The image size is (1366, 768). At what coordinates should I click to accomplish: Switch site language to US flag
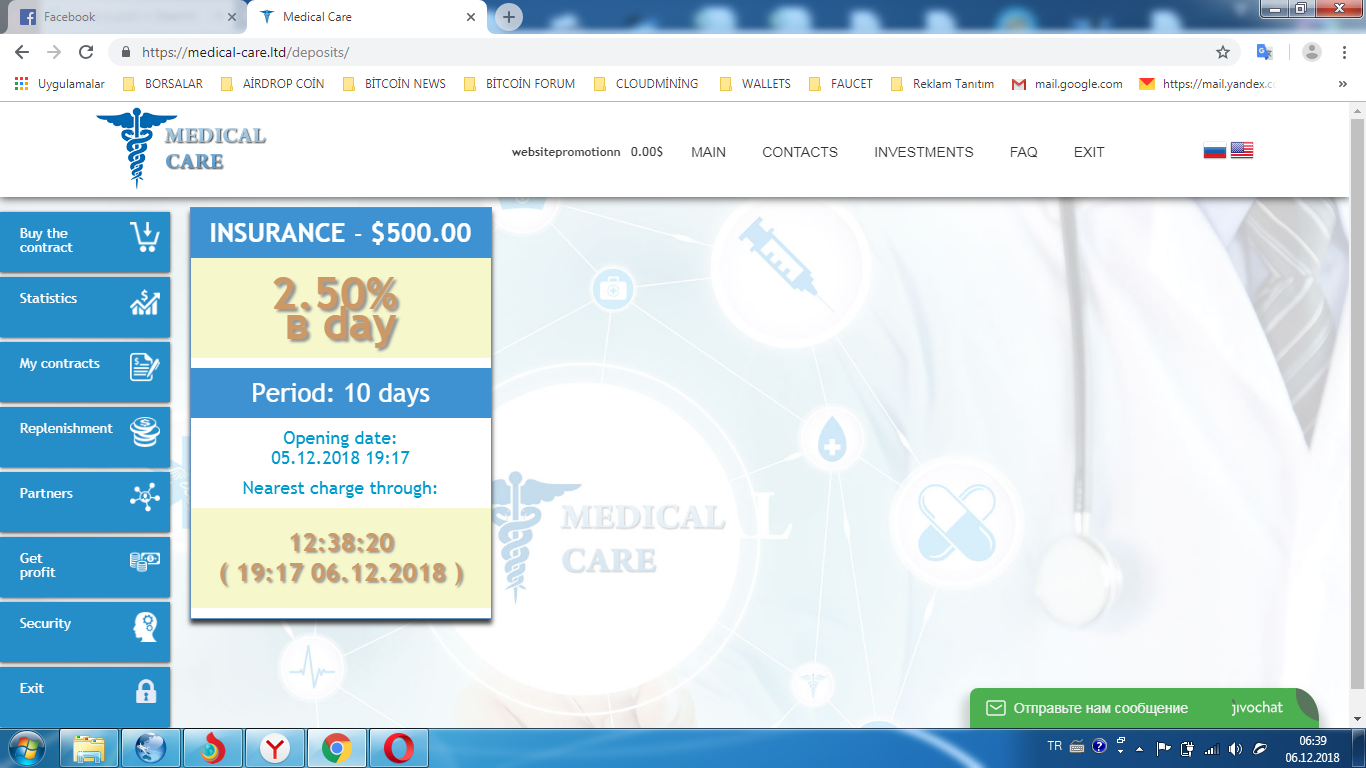click(x=1242, y=151)
